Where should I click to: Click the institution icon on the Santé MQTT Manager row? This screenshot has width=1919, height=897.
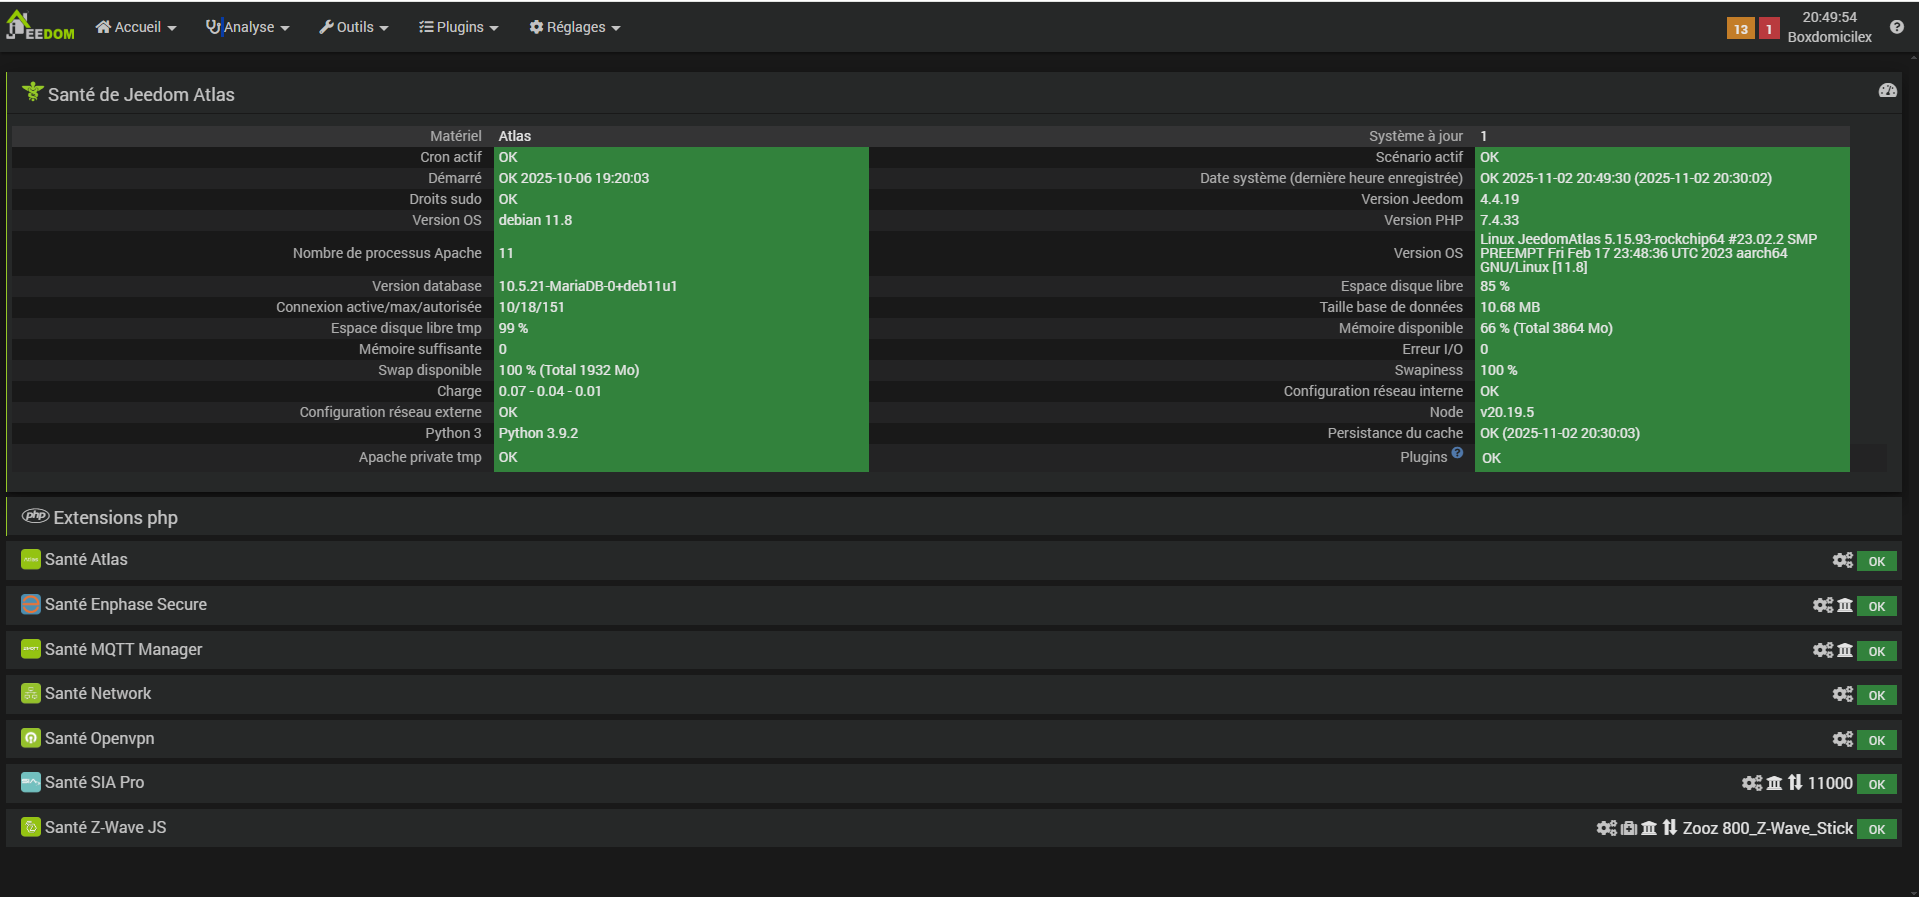(1845, 651)
